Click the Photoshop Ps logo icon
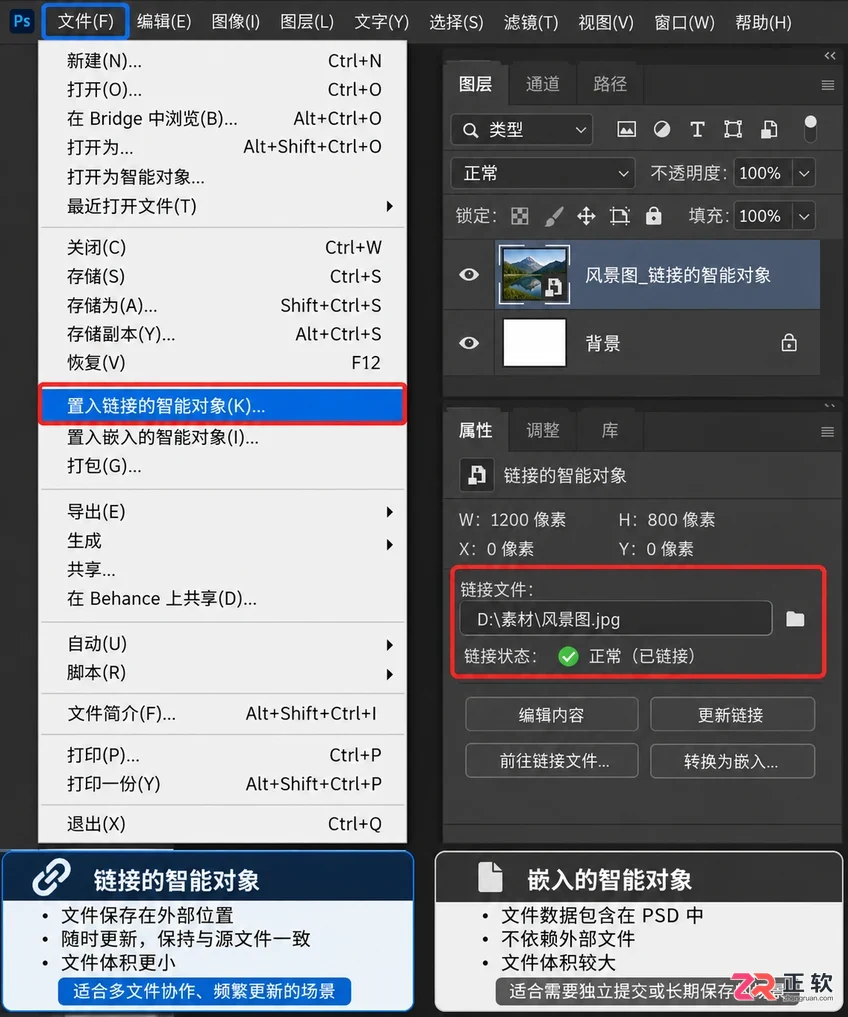This screenshot has width=848, height=1017. coord(21,21)
